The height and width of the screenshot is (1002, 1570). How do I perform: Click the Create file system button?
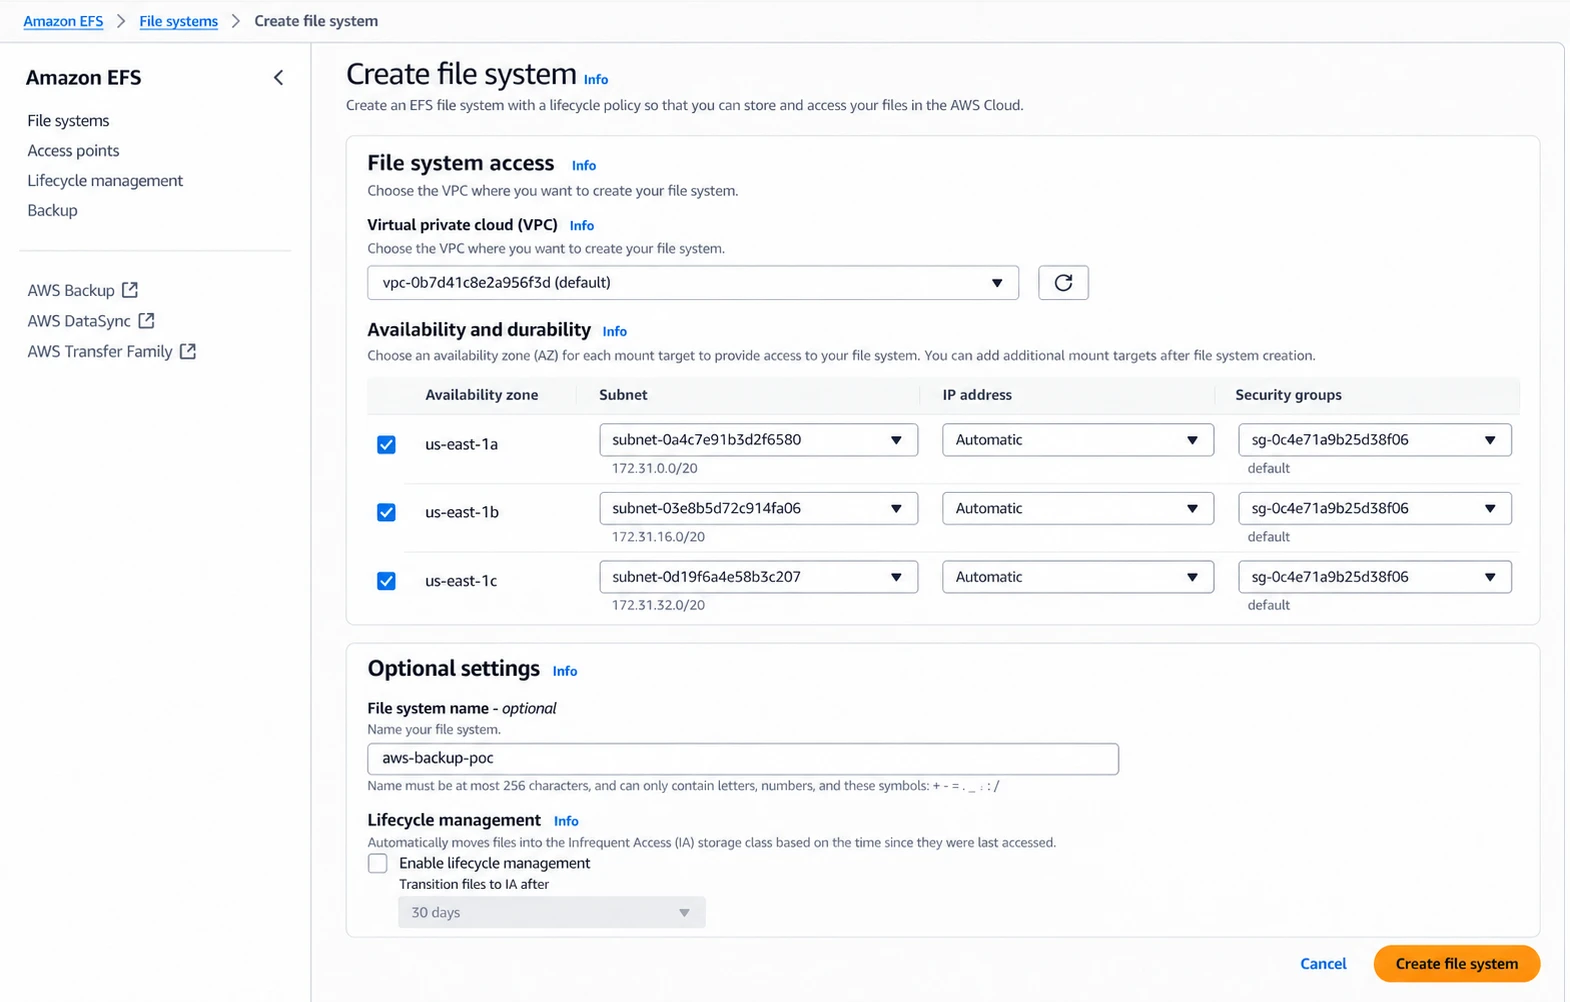[1457, 964]
